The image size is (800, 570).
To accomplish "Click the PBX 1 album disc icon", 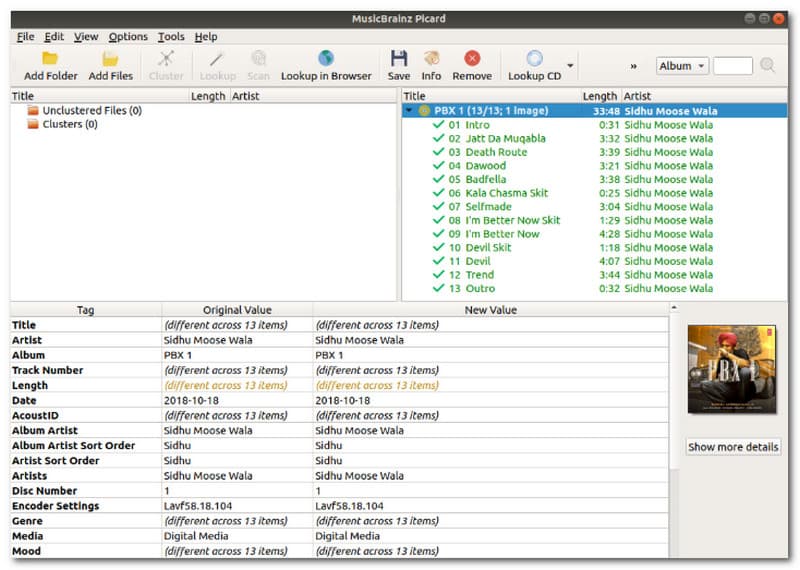I will [424, 111].
